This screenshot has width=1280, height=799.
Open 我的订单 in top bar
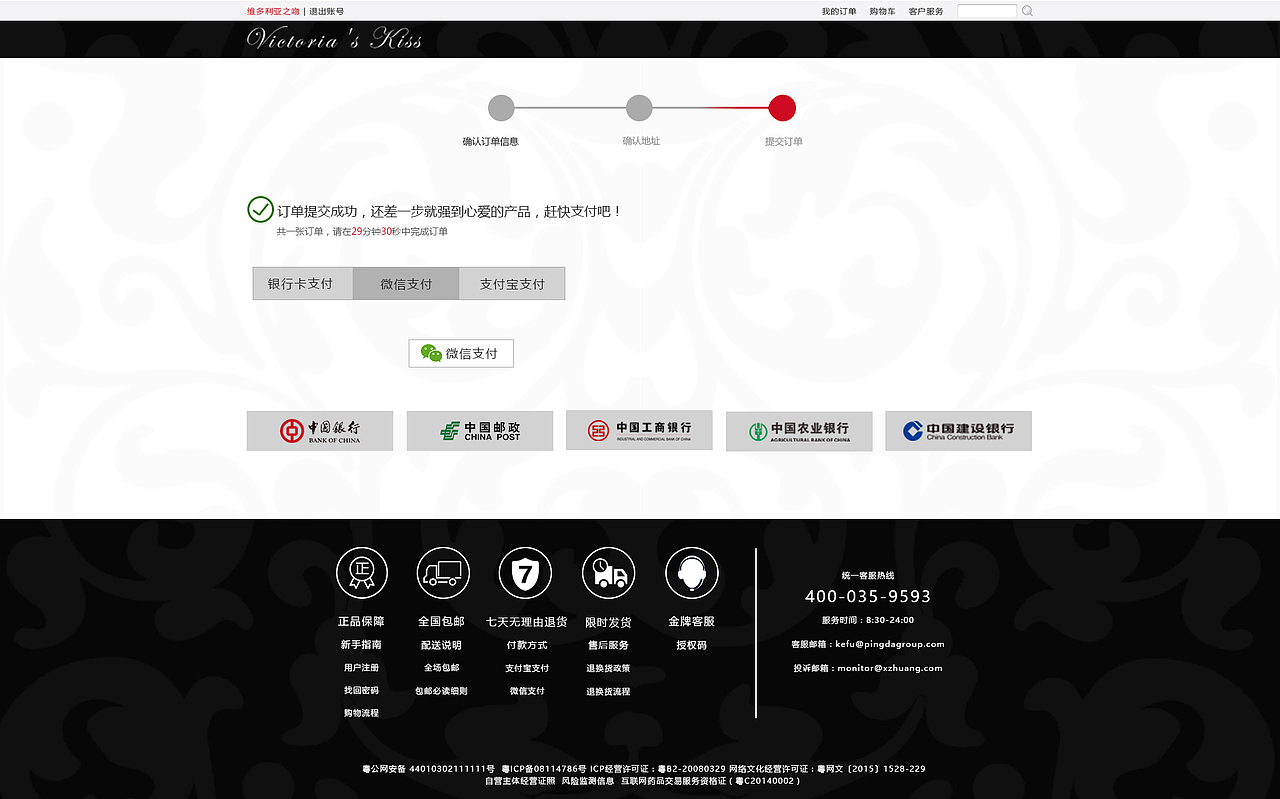pos(839,11)
